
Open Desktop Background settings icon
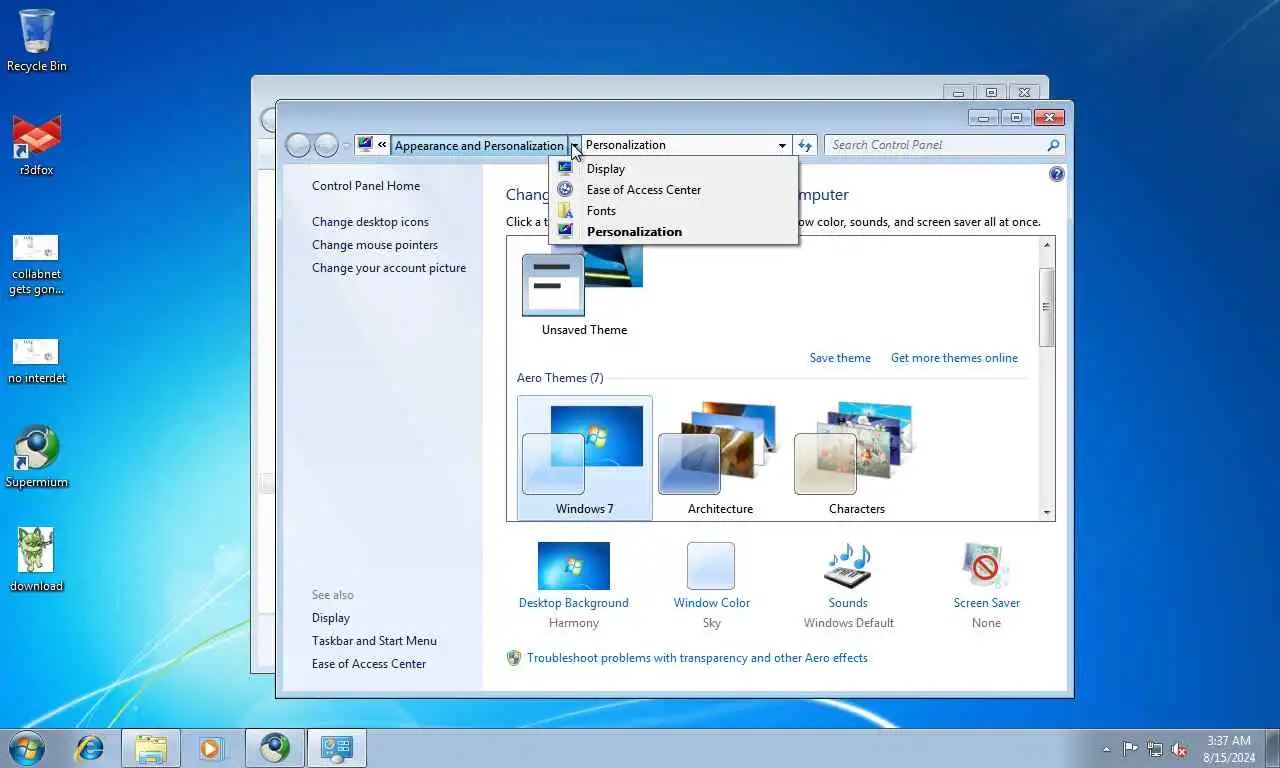point(574,566)
